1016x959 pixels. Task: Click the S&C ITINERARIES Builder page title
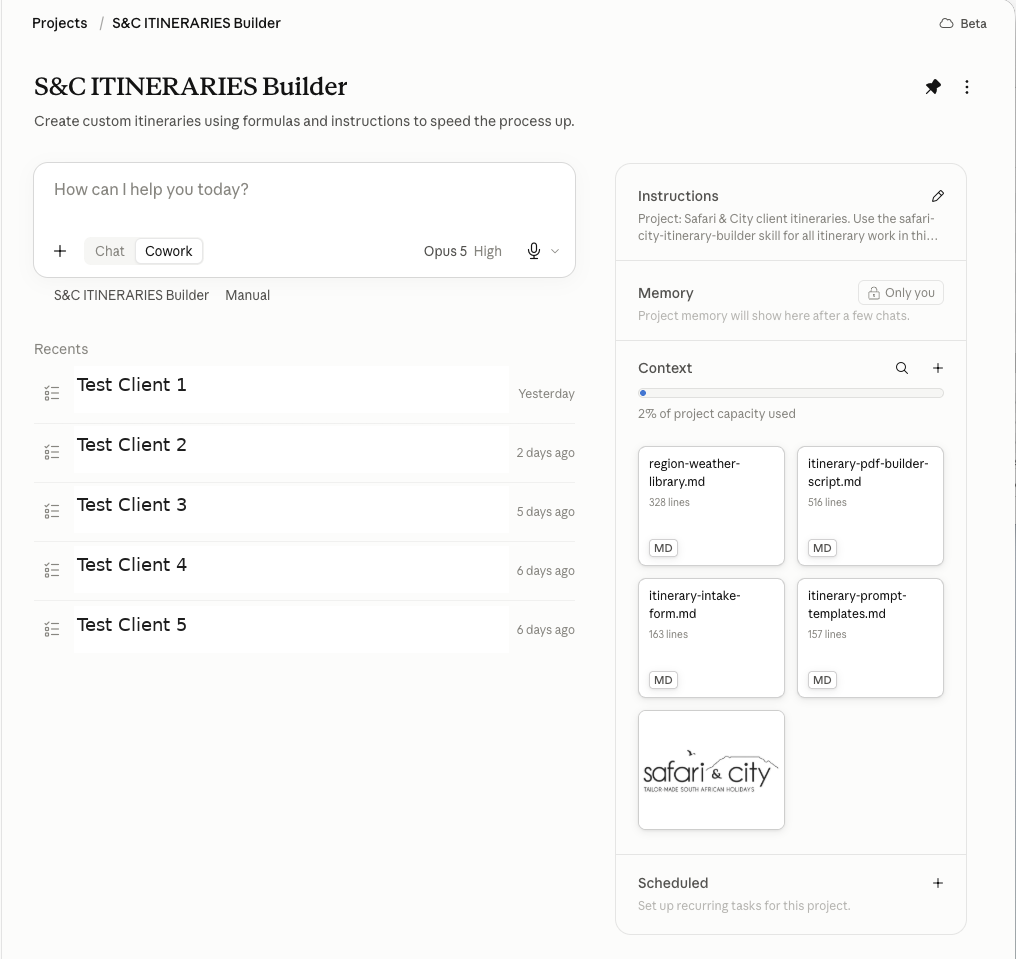coord(190,87)
